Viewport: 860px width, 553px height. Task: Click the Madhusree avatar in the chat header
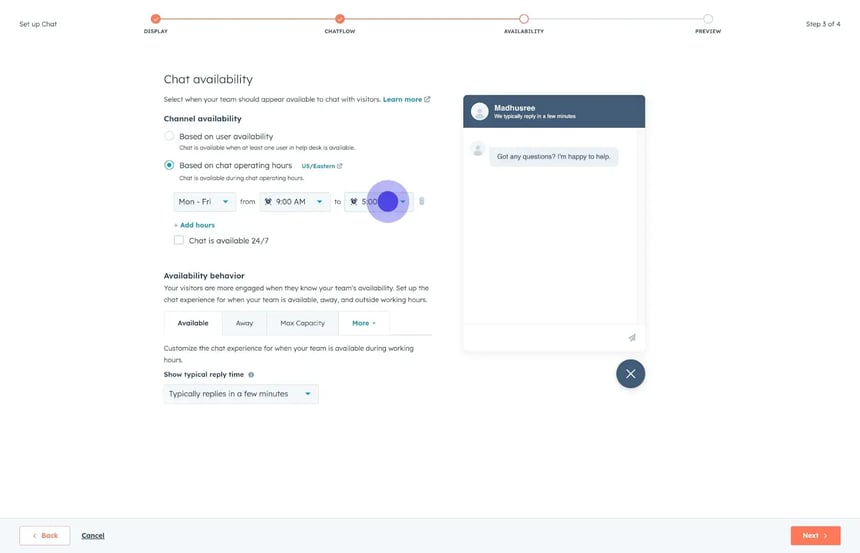click(480, 112)
